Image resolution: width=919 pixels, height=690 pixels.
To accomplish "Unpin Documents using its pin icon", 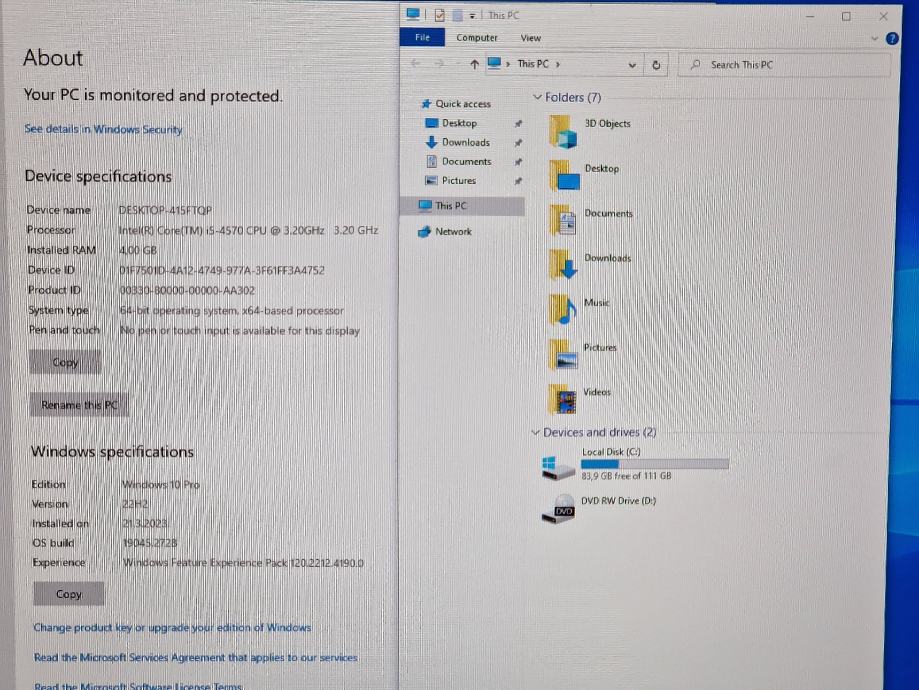I will [518, 162].
